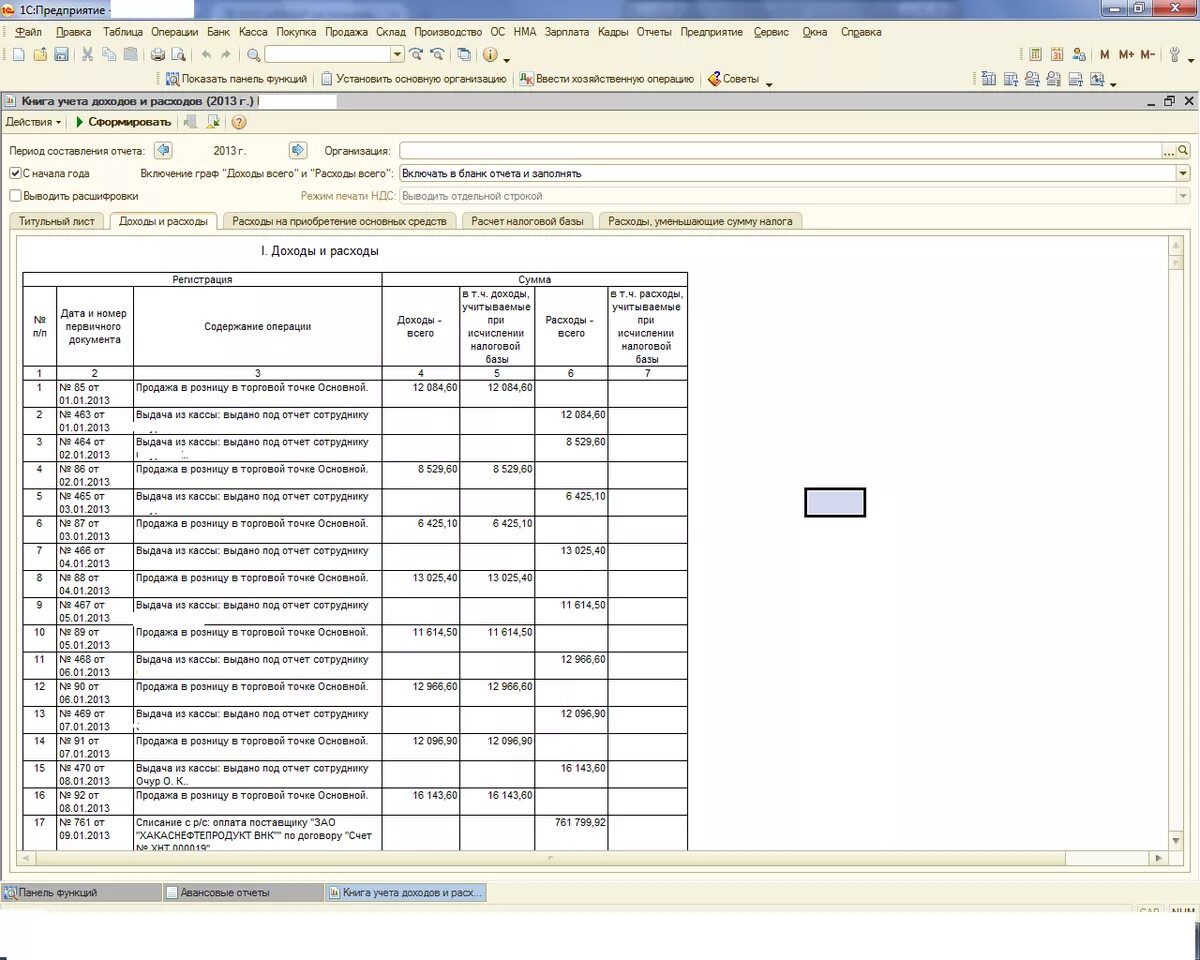1200x960 pixels.
Task: Expand the table toolbar options arrow
Action: pyautogui.click(x=1113, y=83)
